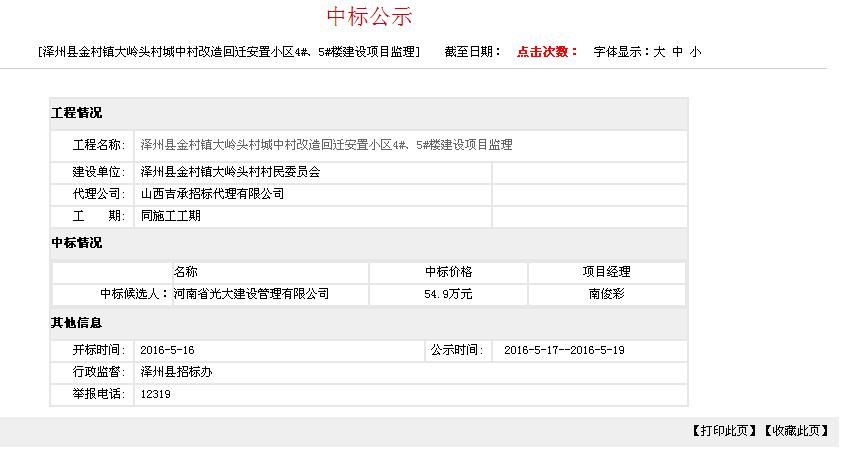Set font display to large 大
The width and height of the screenshot is (844, 464).
659,52
